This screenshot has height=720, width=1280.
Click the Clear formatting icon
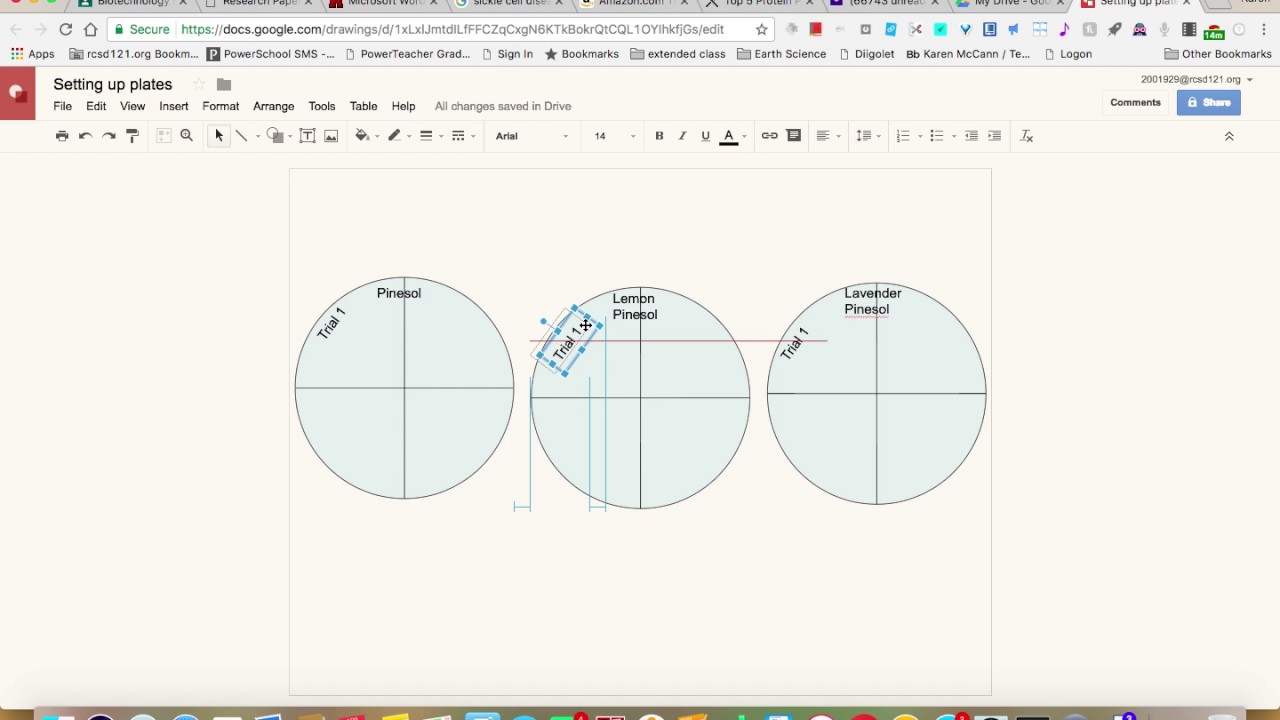click(x=1026, y=136)
